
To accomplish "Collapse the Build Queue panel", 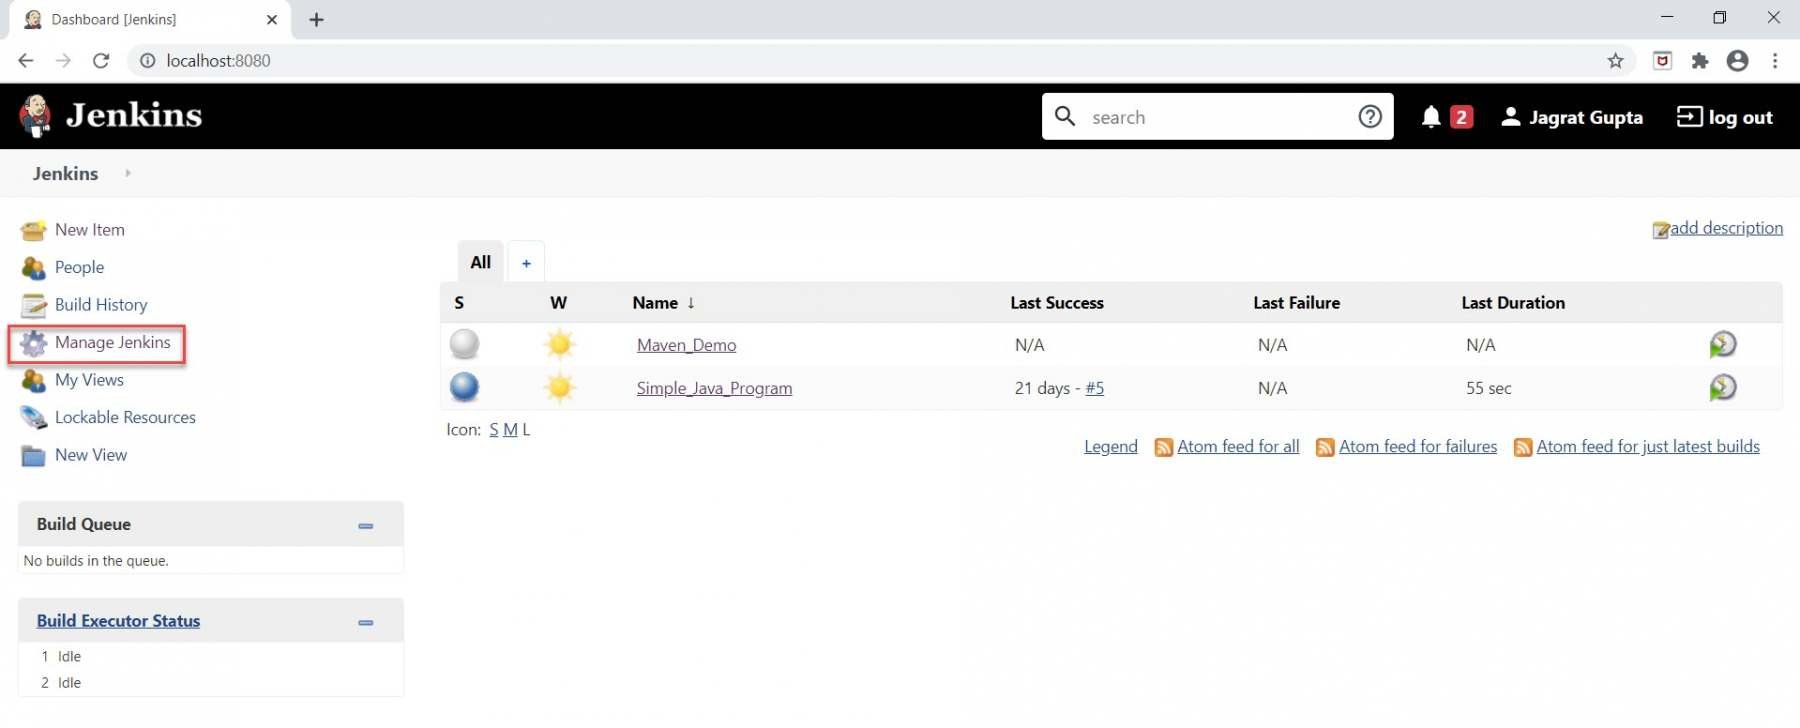I will pyautogui.click(x=366, y=526).
